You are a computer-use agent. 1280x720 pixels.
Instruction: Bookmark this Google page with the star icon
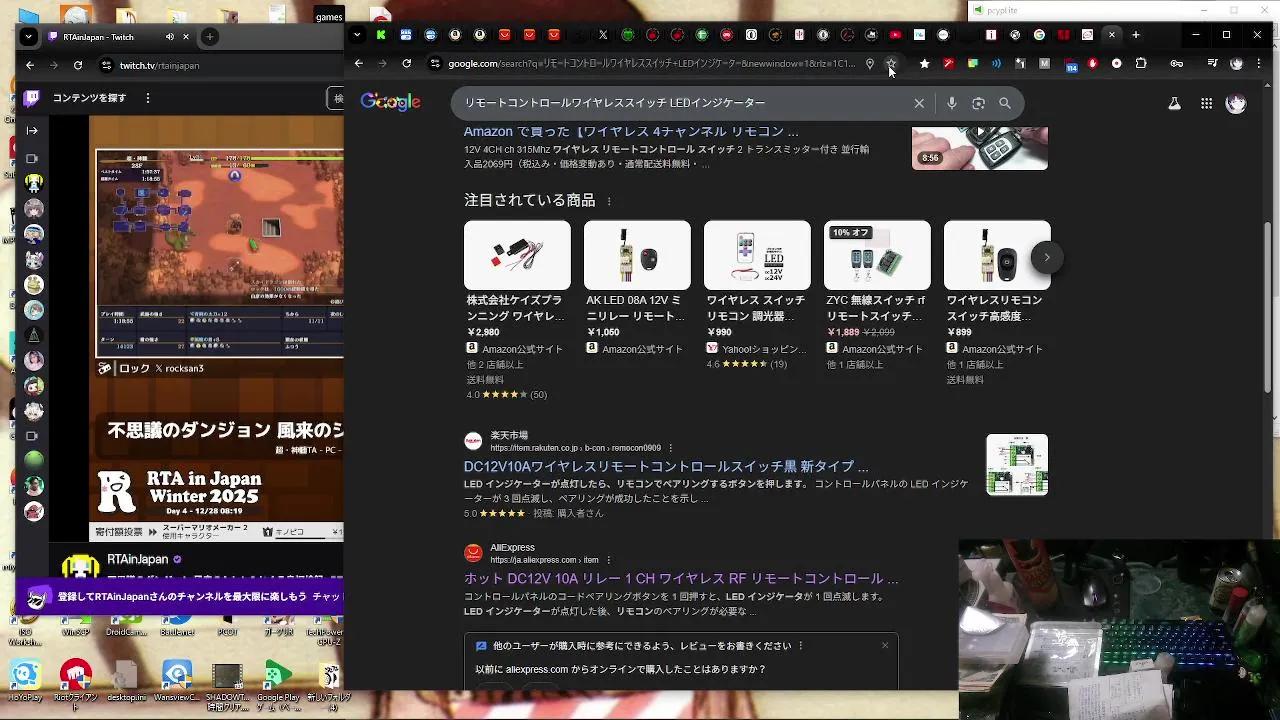pyautogui.click(x=891, y=64)
